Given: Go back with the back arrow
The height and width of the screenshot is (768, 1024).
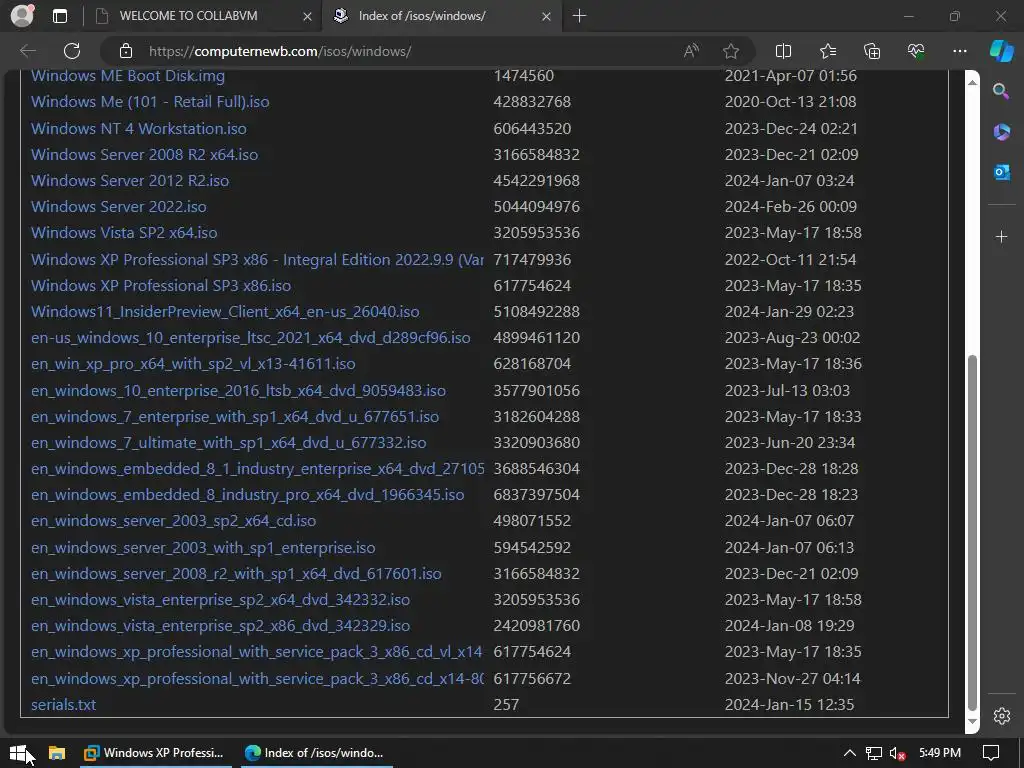Looking at the screenshot, I should tap(27, 51).
